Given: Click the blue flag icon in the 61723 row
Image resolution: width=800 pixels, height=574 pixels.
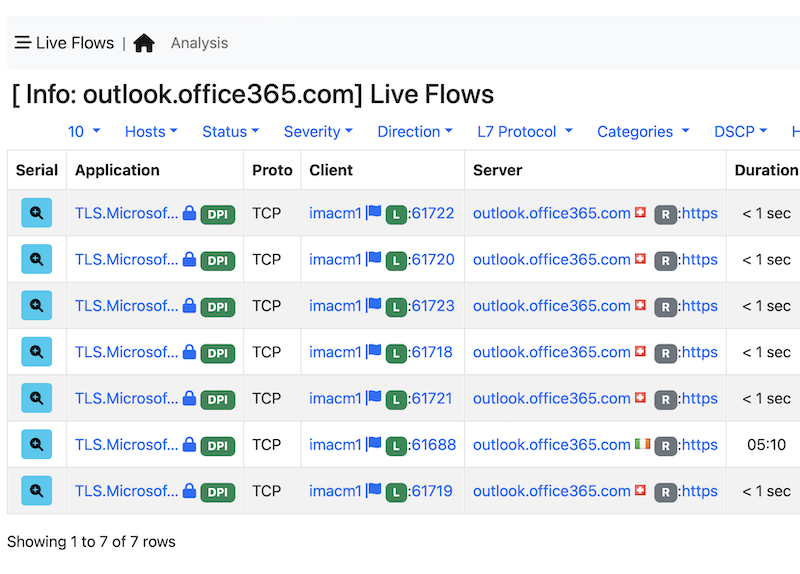Looking at the screenshot, I should (374, 305).
